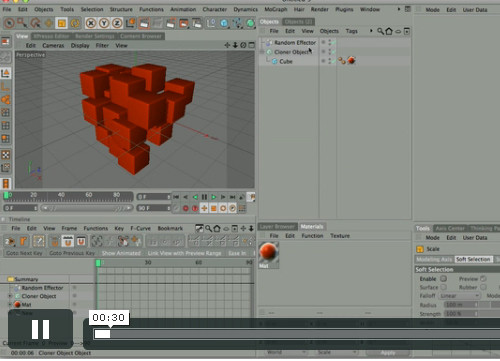Viewport: 500px width, 361px height.
Task: Toggle the Surface checkbox
Action: tap(443, 287)
